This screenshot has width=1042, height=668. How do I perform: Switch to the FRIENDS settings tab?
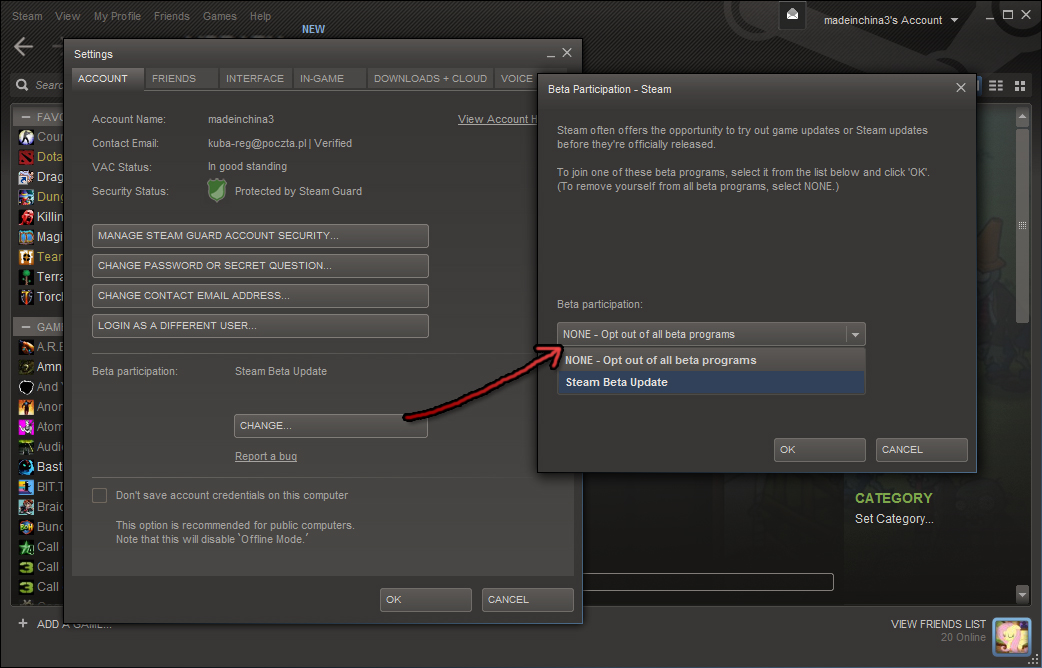click(181, 78)
